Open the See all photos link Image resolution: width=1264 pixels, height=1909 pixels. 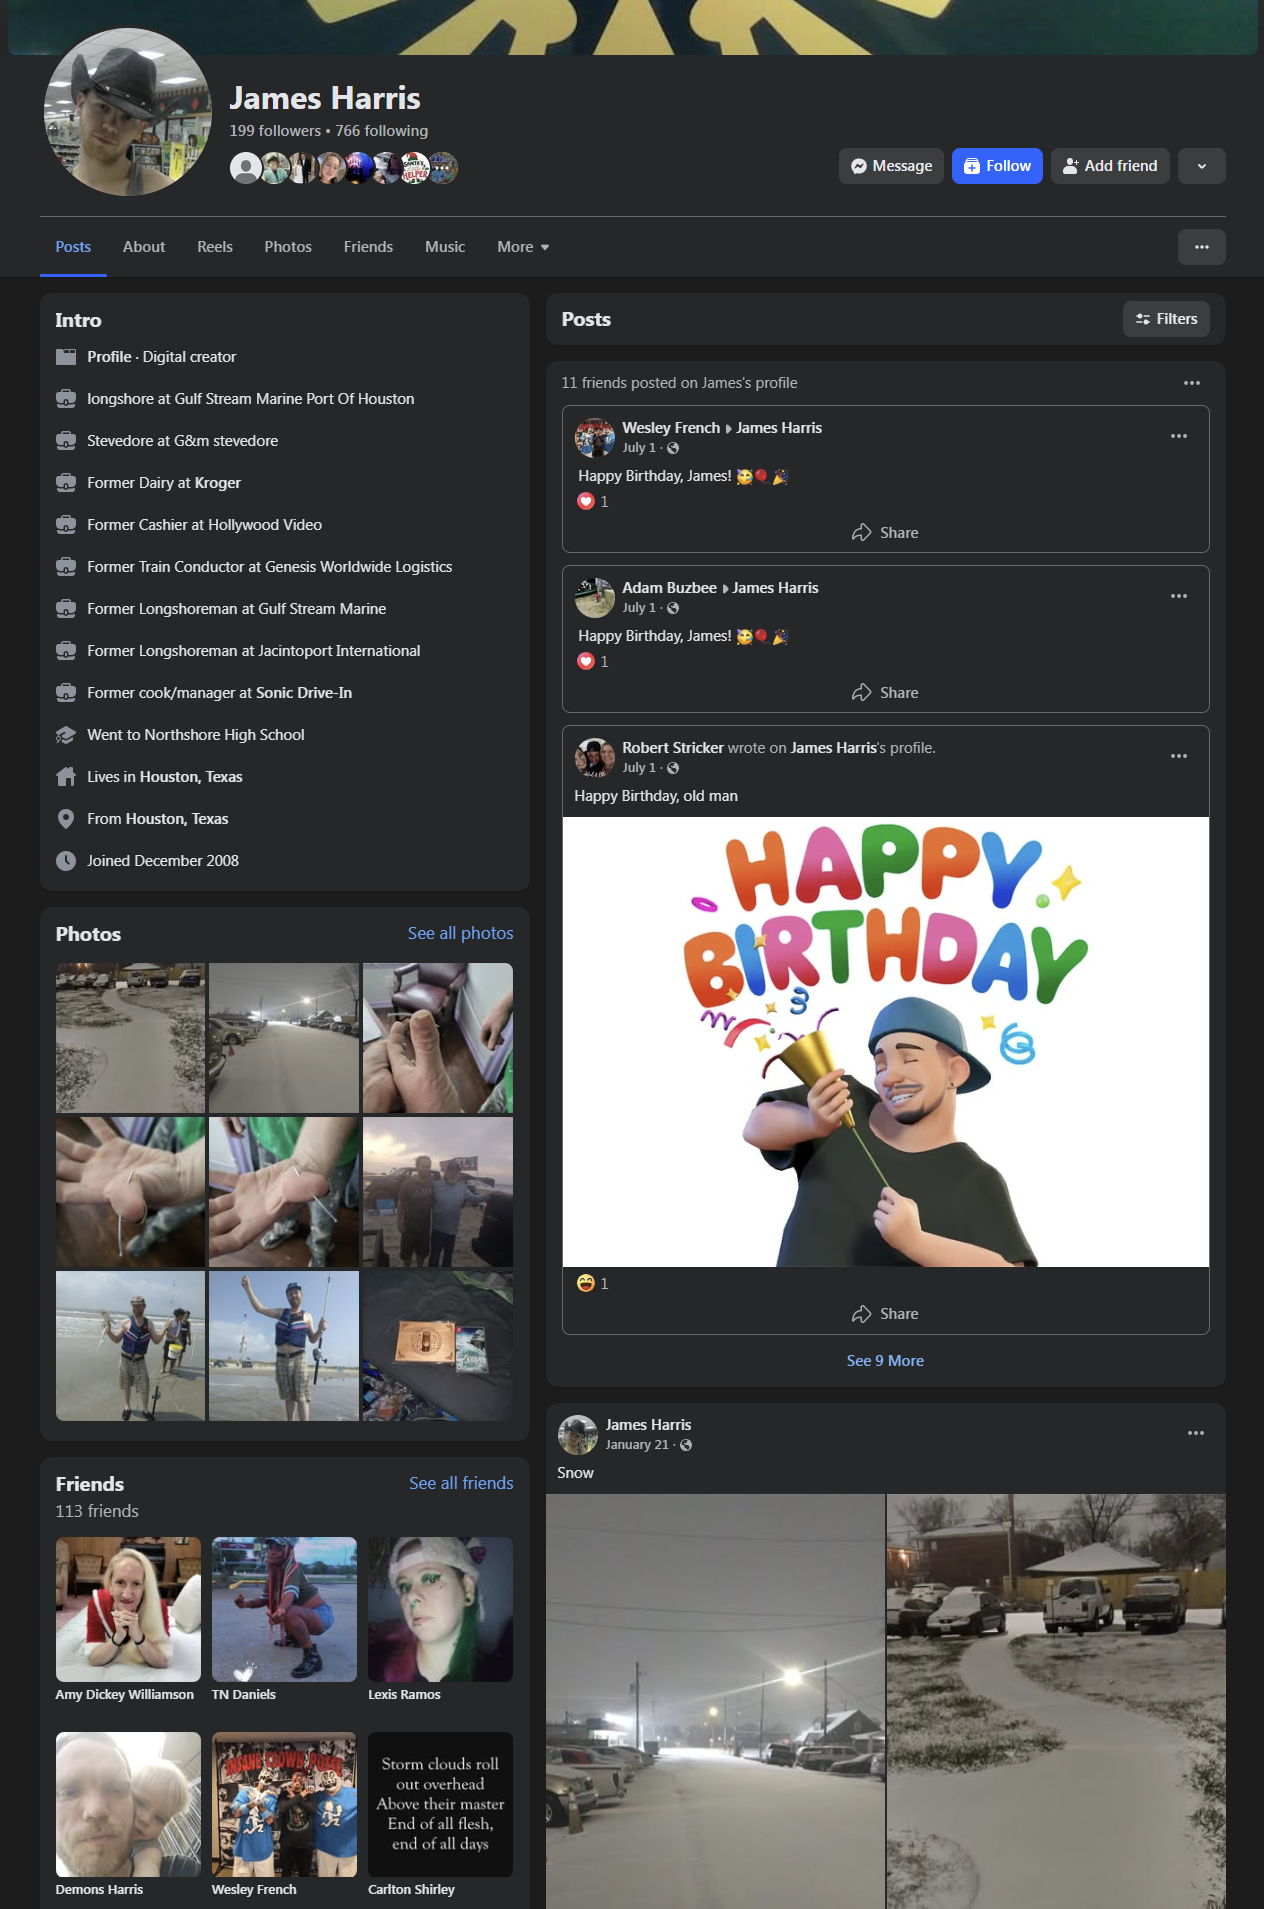[x=460, y=933]
